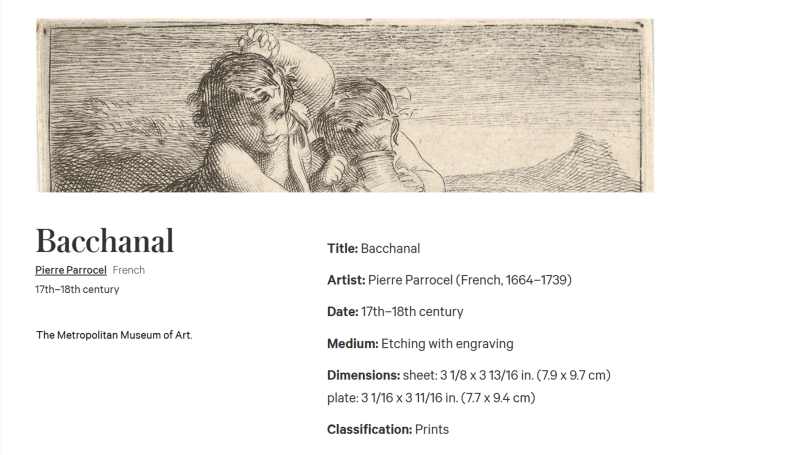The height and width of the screenshot is (455, 800).
Task: Click the bold Classification label
Action: tap(369, 429)
